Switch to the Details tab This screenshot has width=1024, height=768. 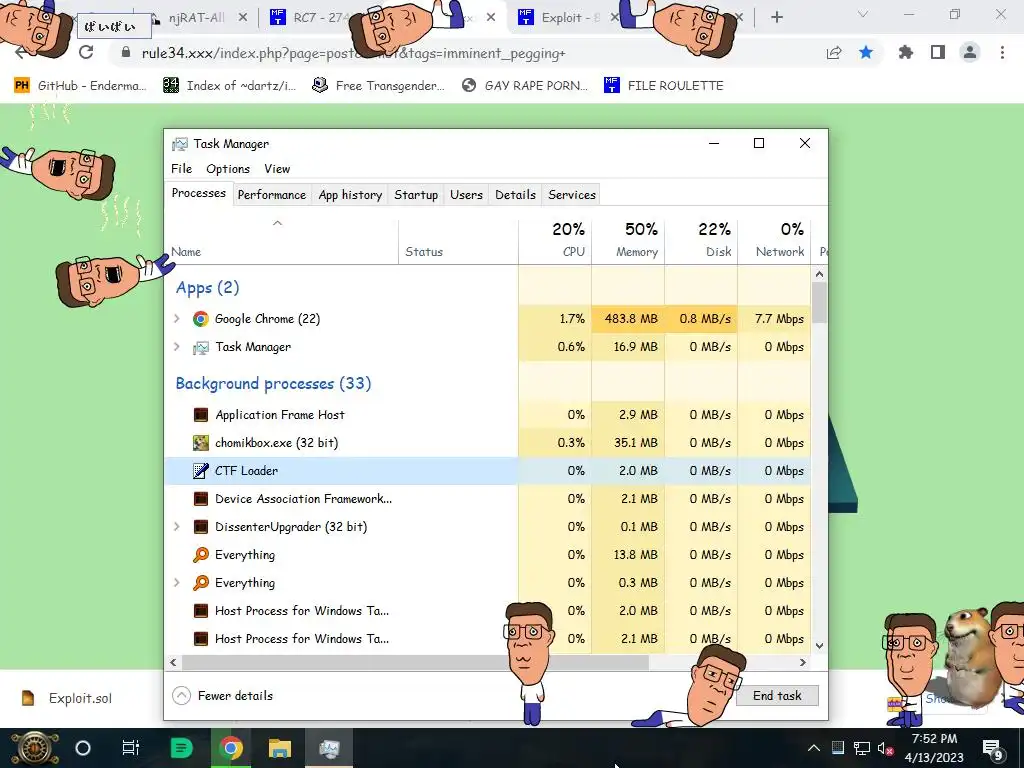[x=515, y=195]
